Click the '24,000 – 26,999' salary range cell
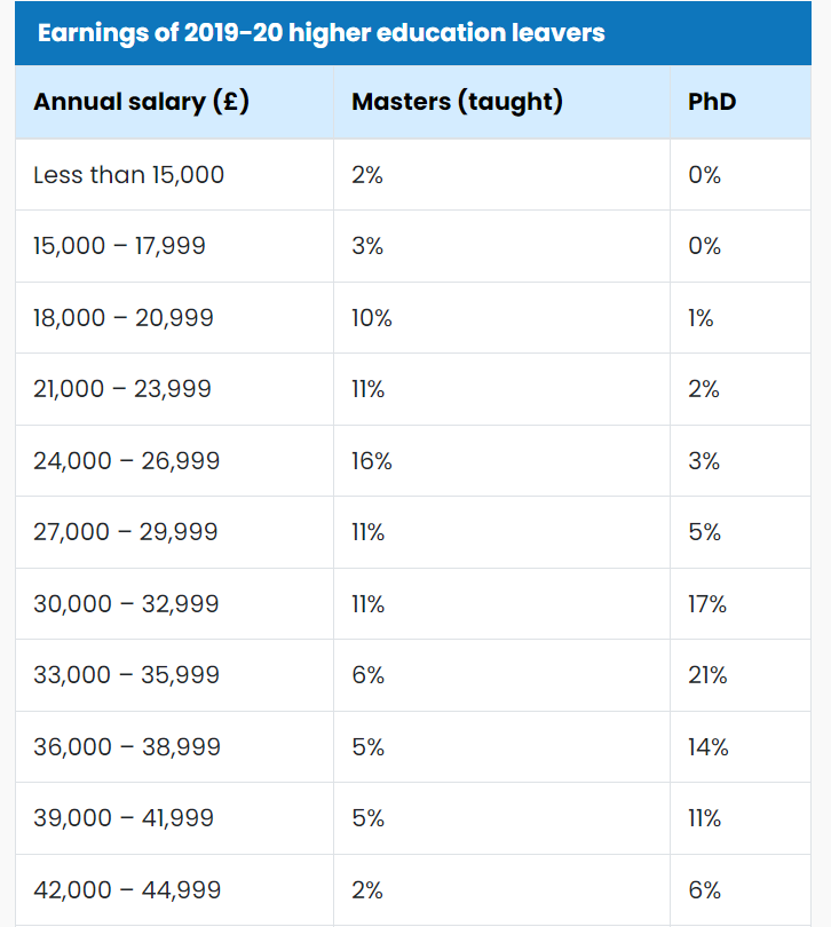Screen dimensions: 832x928 coord(175,461)
